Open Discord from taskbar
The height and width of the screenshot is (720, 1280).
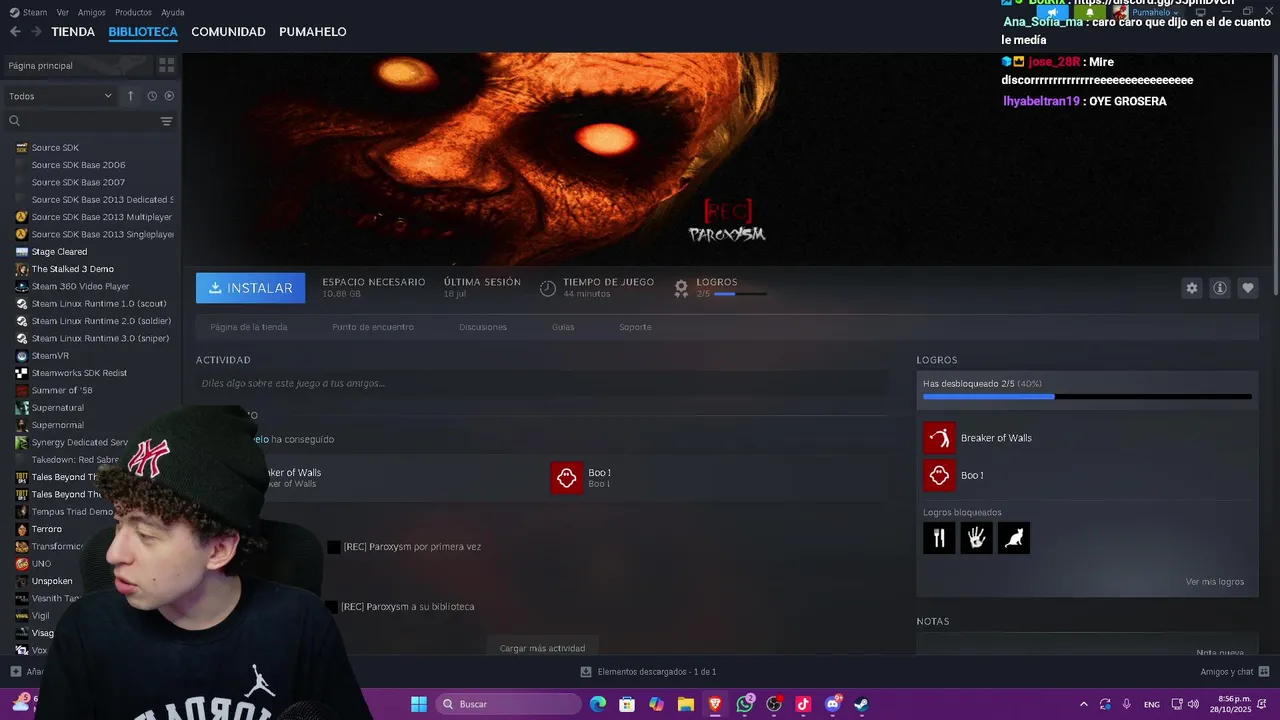(832, 704)
